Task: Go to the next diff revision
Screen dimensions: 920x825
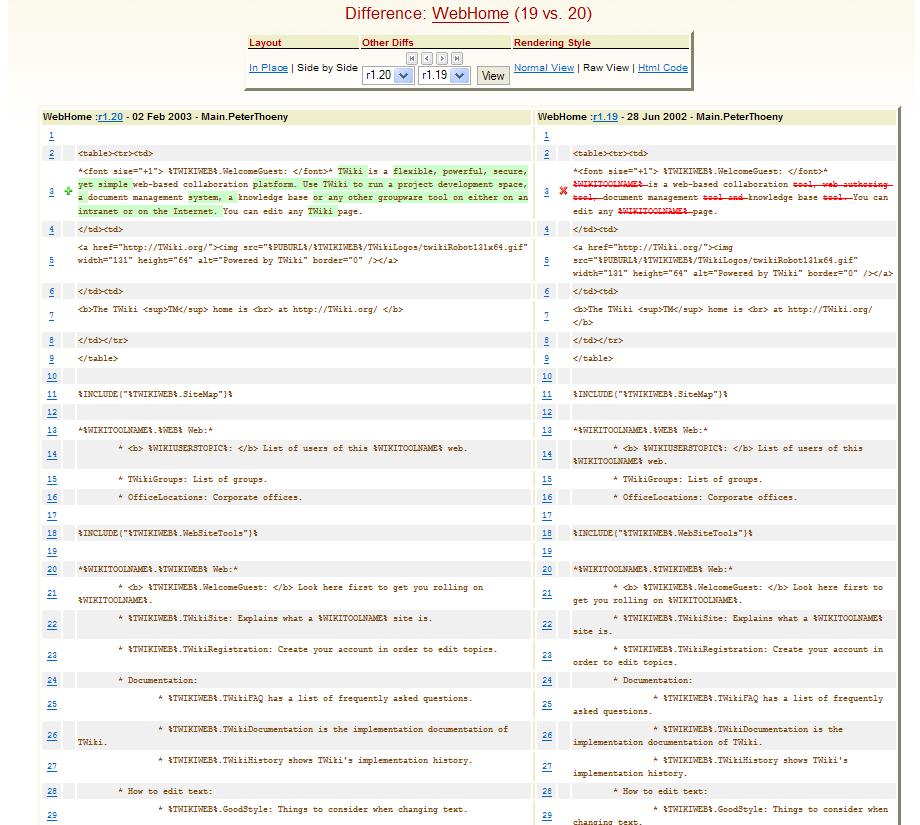Action: [x=442, y=59]
